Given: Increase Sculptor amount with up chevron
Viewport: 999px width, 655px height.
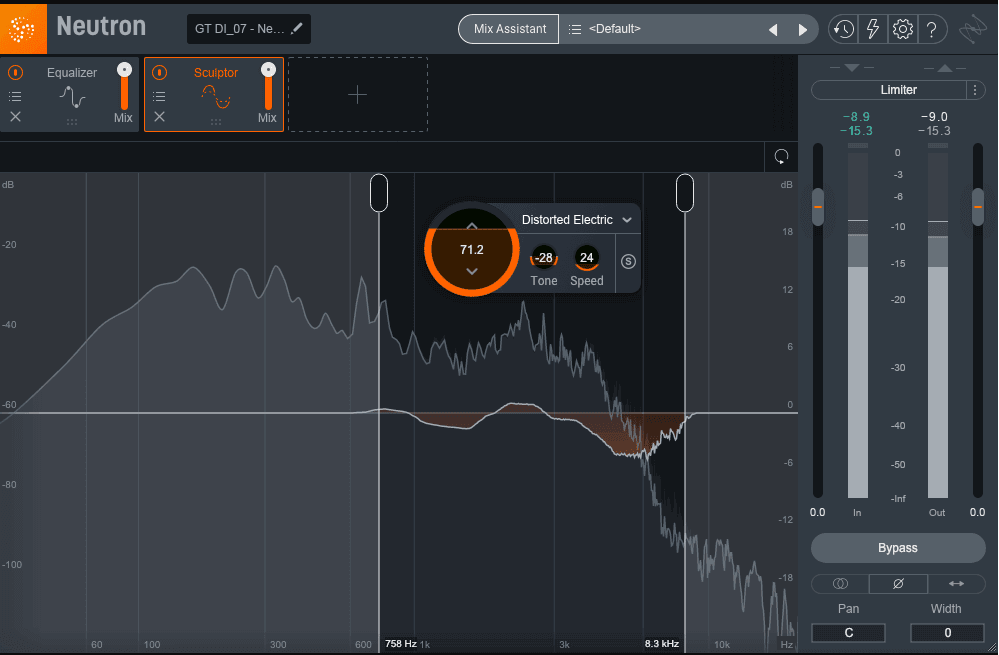Looking at the screenshot, I should click(472, 226).
